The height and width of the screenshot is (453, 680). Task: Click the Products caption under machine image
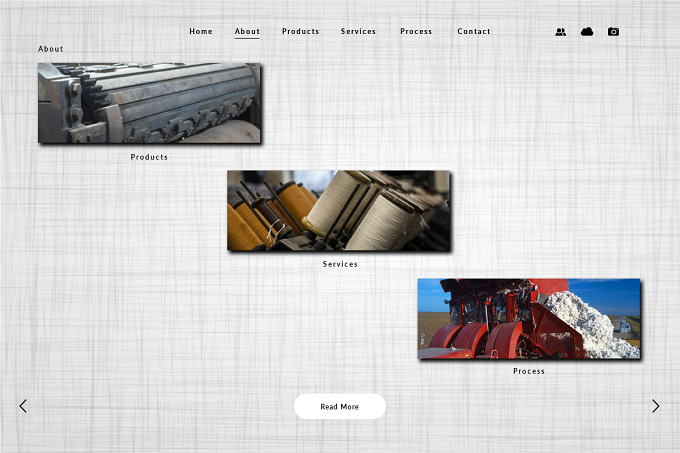pos(149,157)
